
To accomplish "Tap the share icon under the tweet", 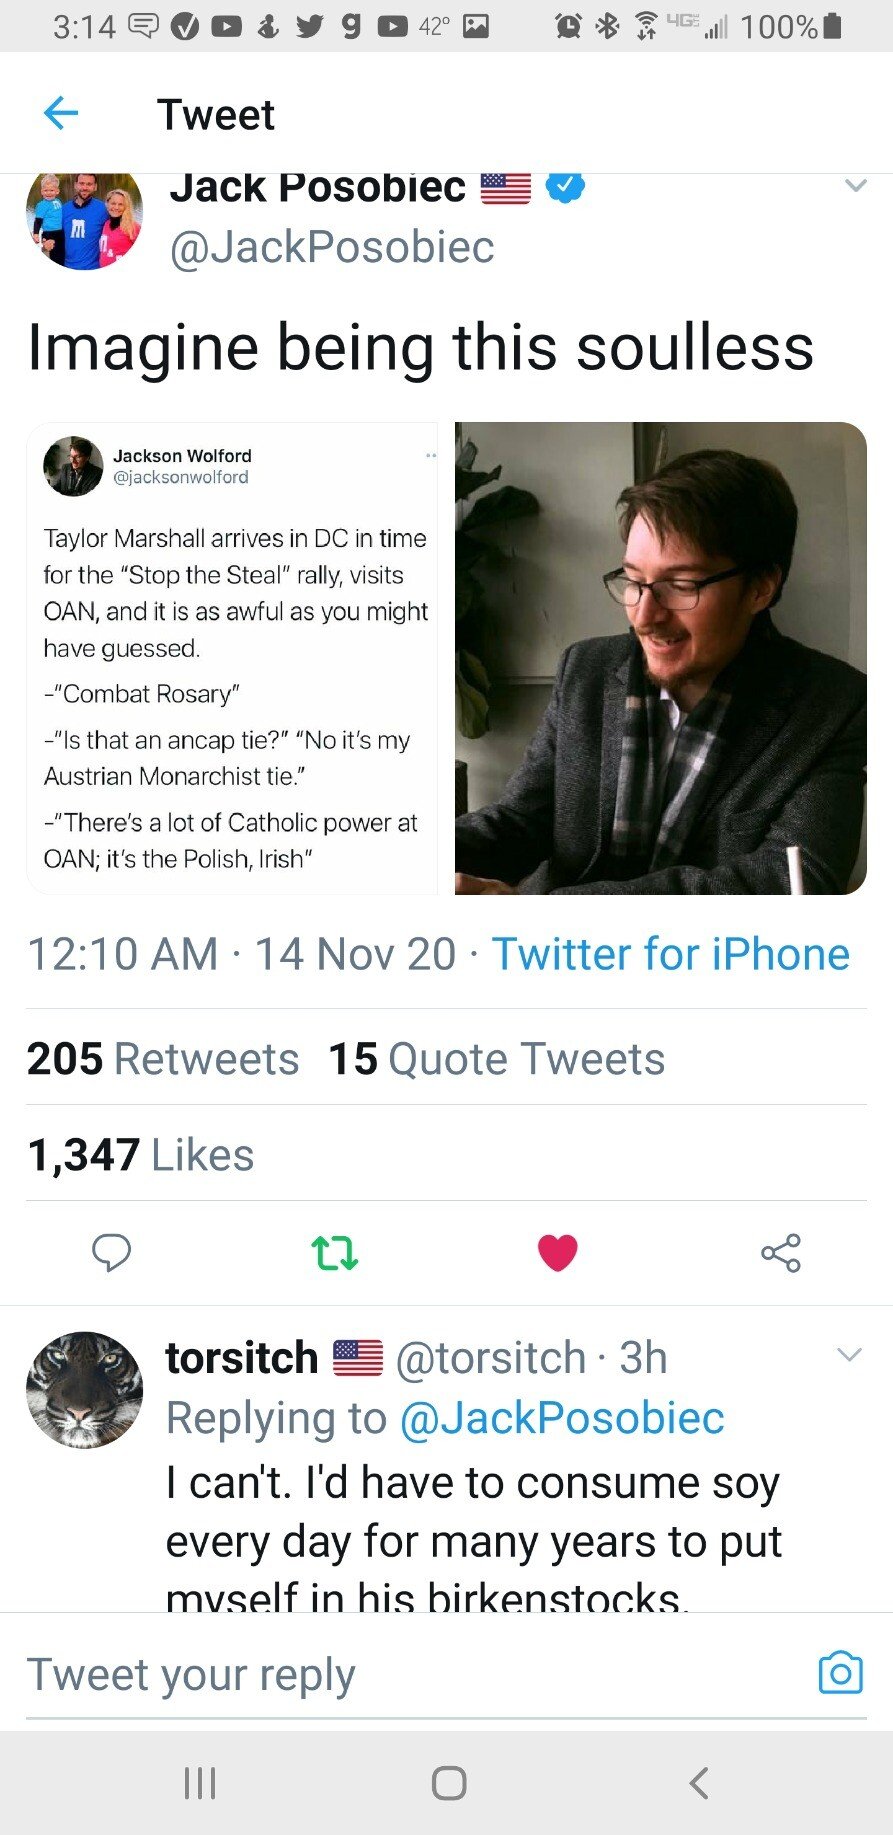I will pos(780,1252).
